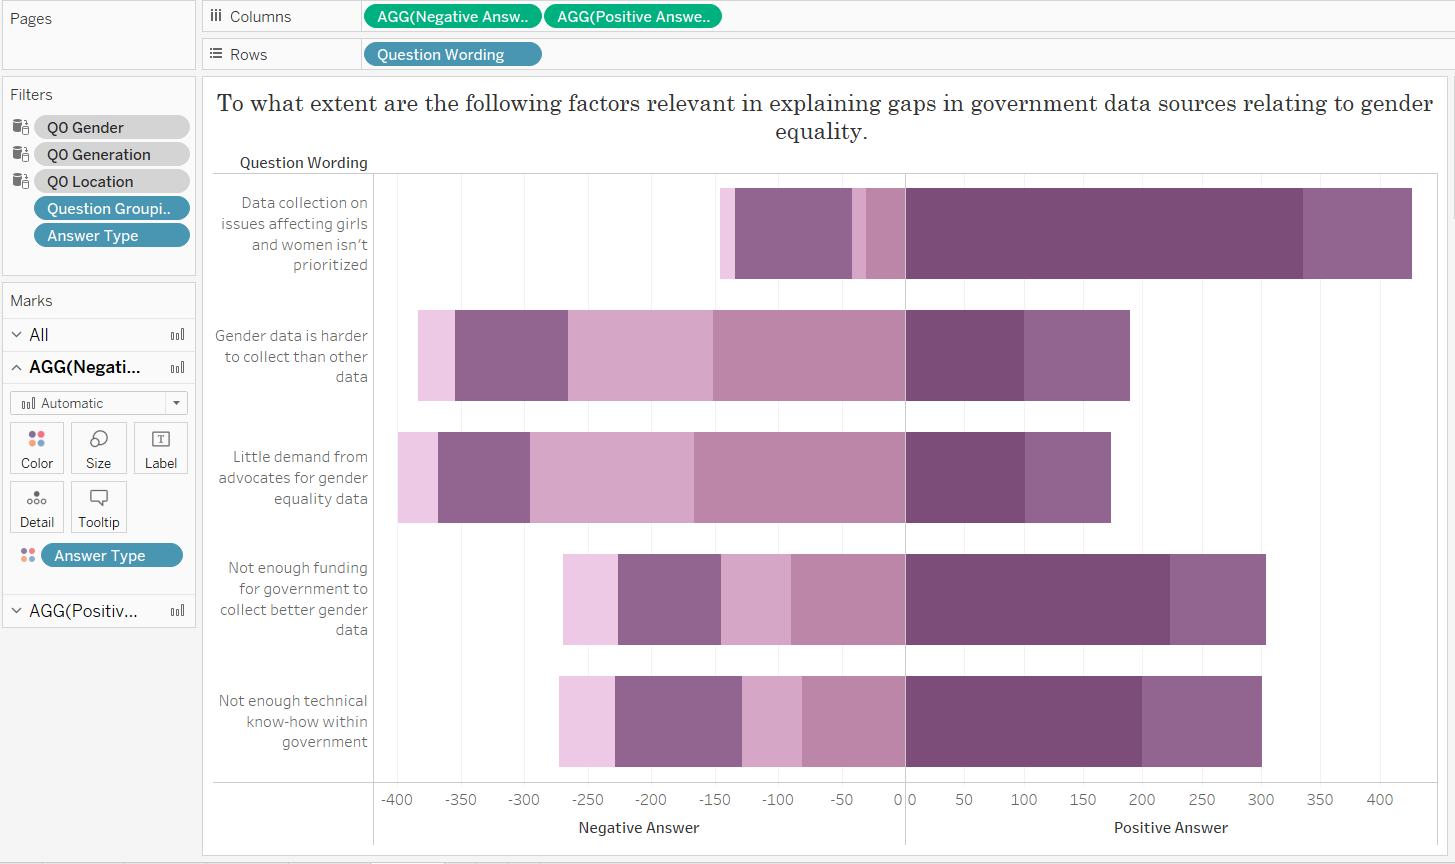Click the Columns shelf icon
The image size is (1455, 864).
[x=216, y=16]
